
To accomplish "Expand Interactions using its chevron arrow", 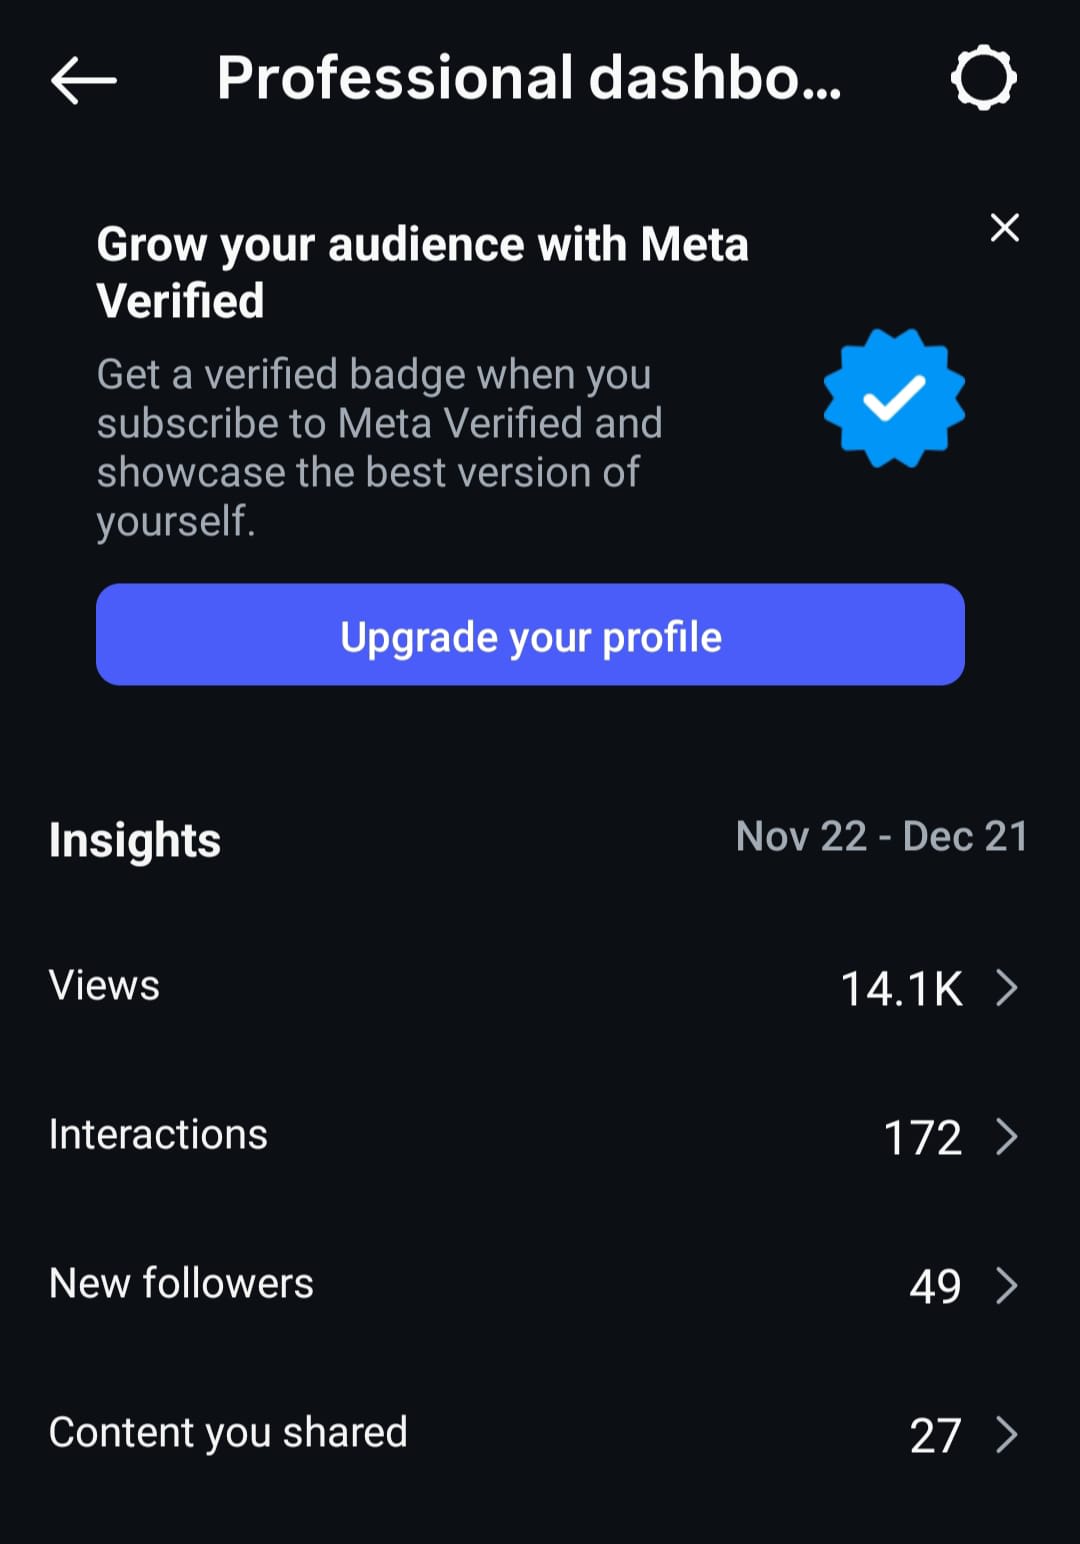I will 1007,1137.
